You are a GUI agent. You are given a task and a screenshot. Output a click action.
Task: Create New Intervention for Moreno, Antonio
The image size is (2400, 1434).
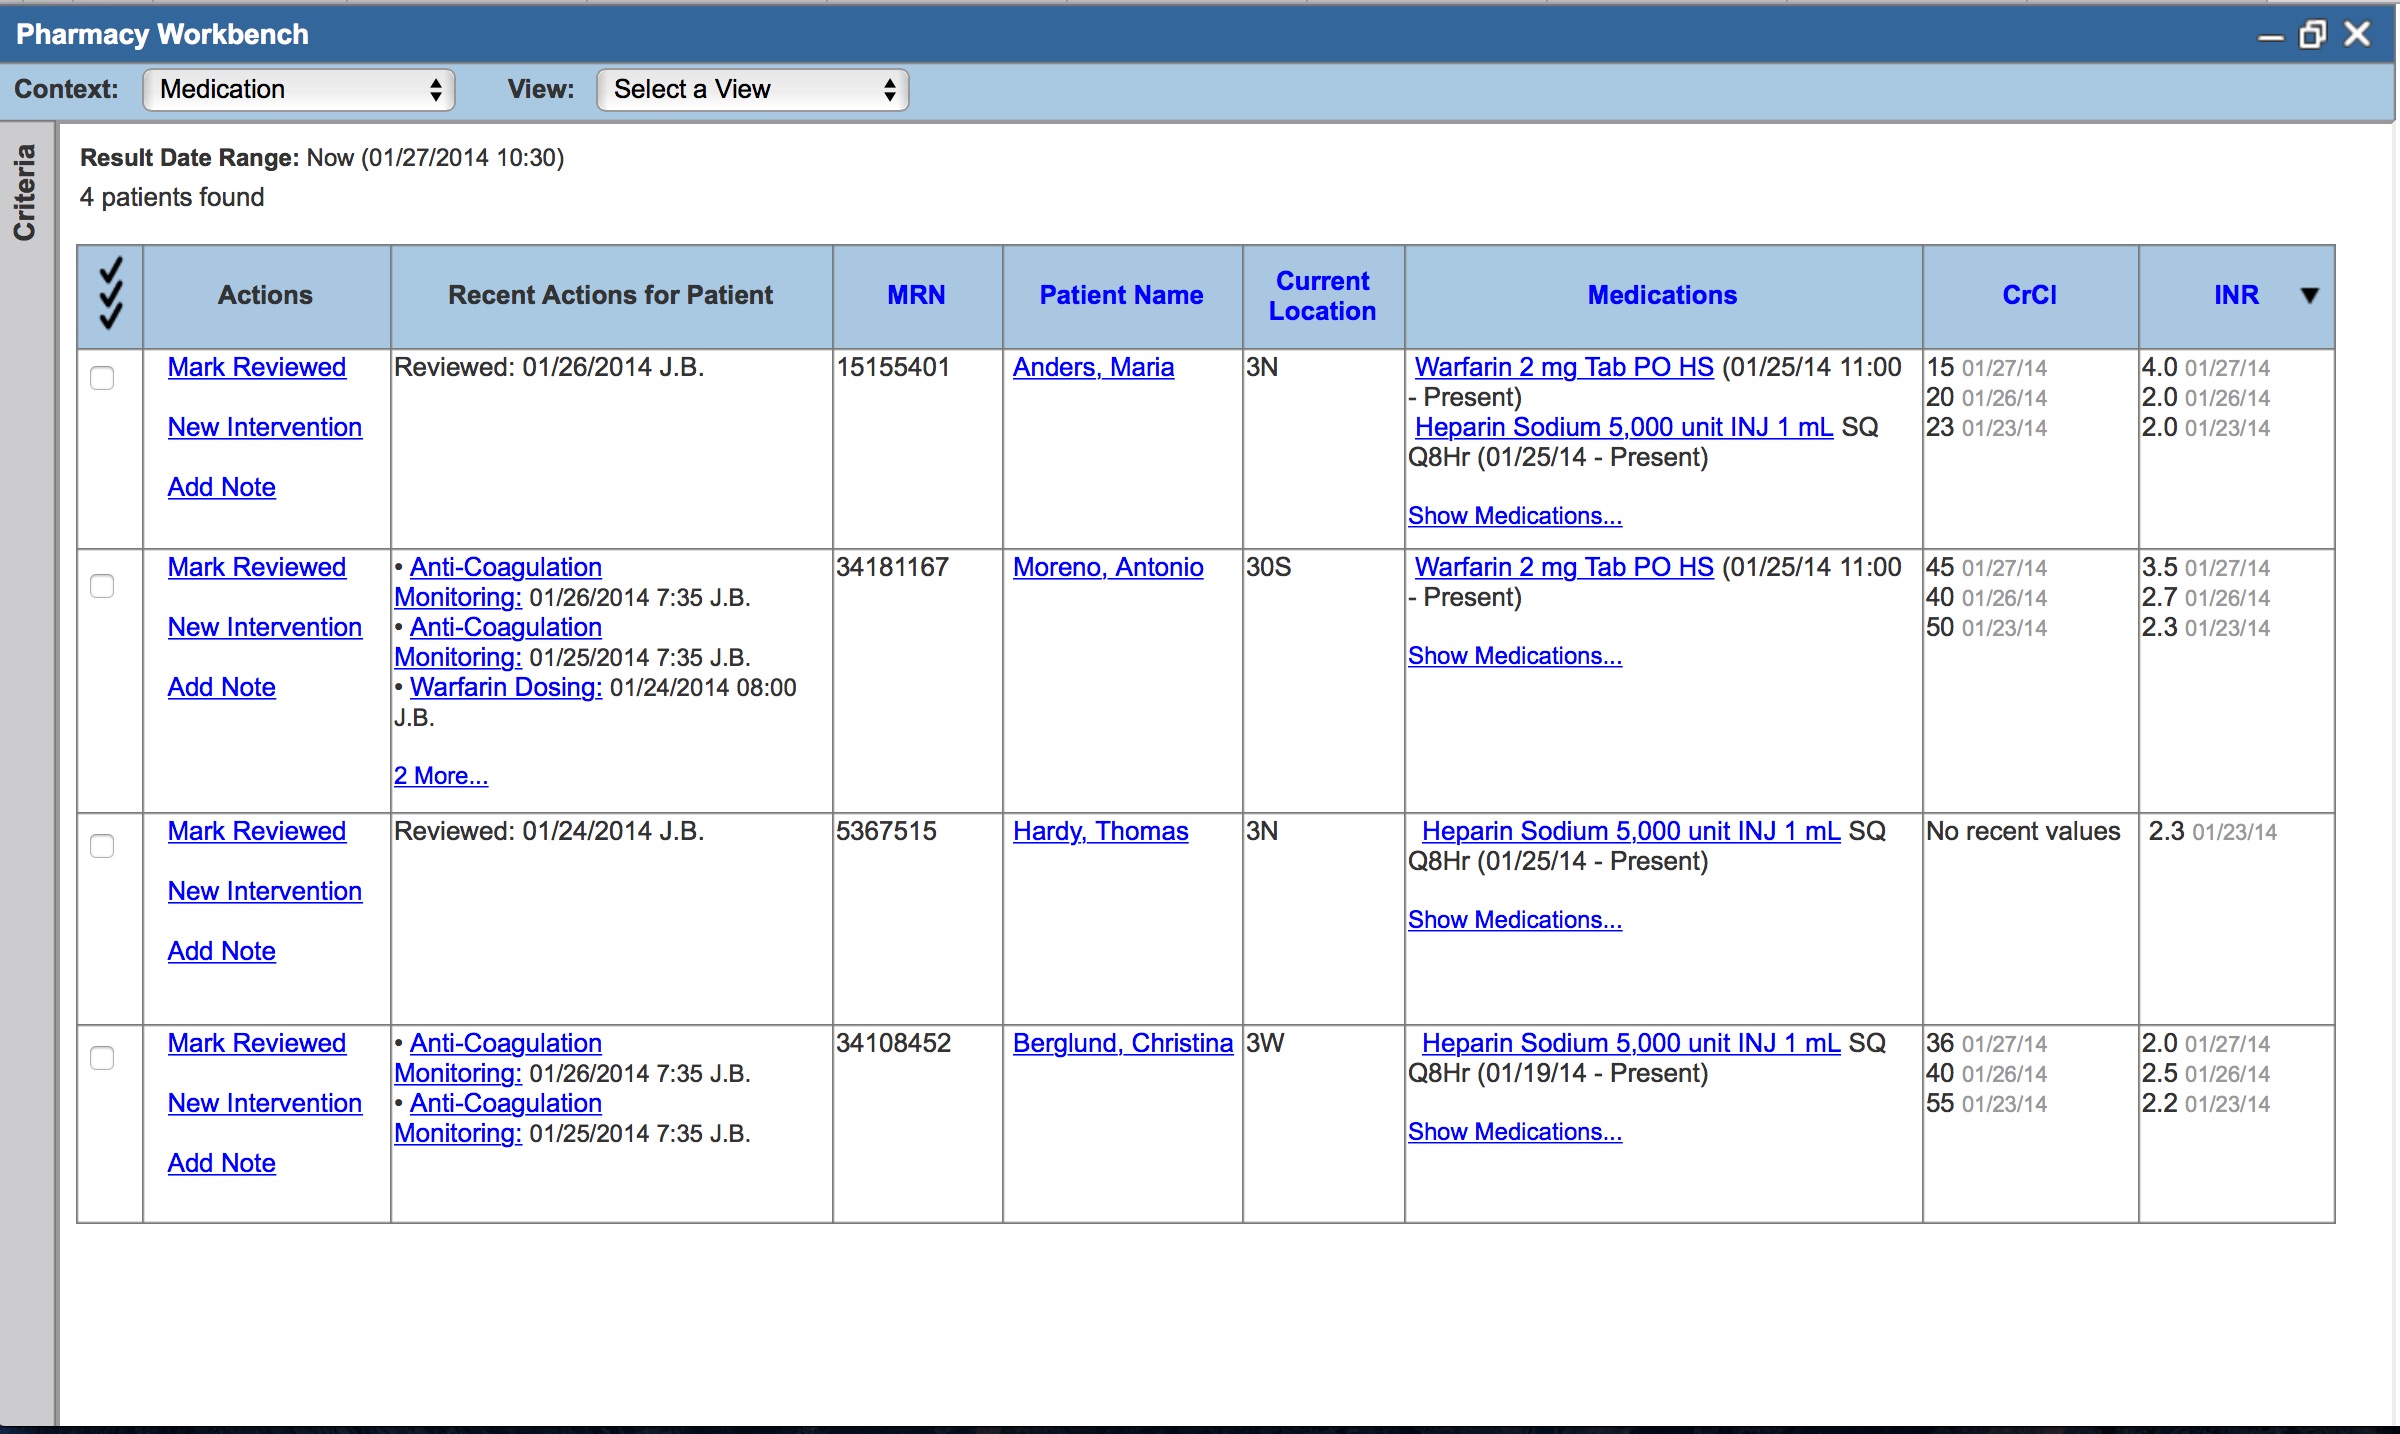pos(264,628)
